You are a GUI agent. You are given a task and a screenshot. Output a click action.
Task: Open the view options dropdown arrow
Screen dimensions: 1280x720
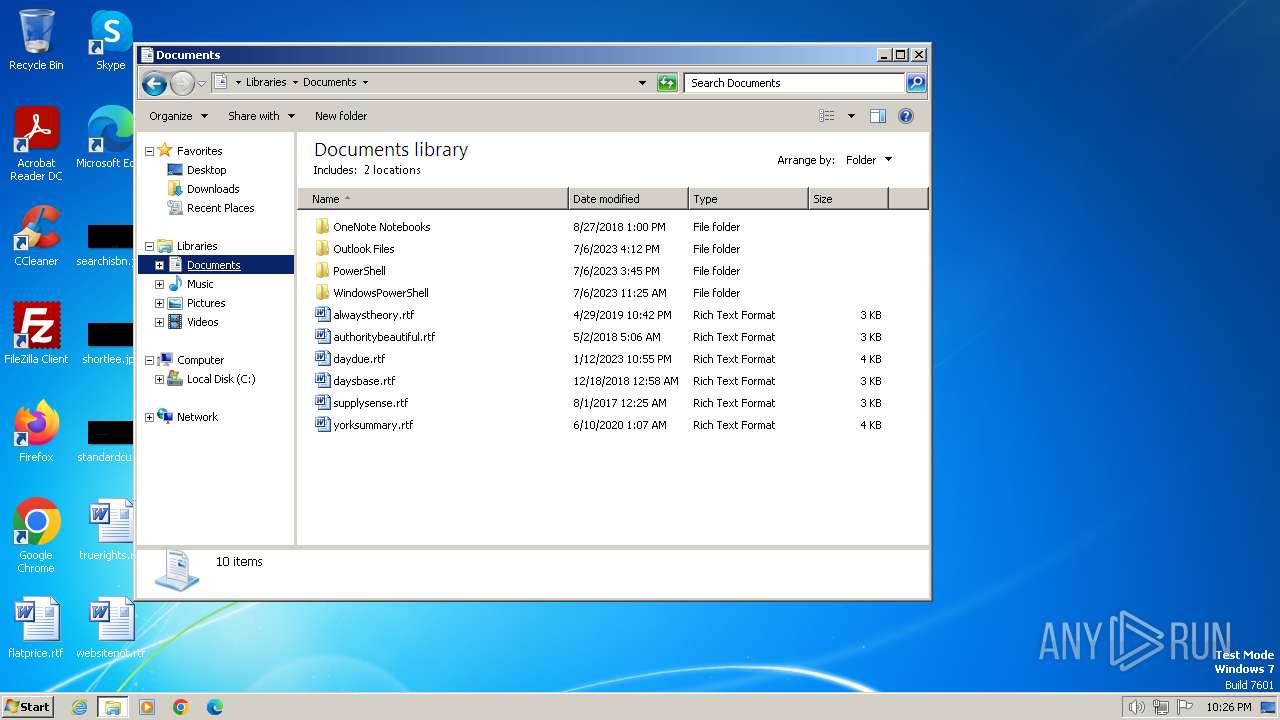coord(851,116)
